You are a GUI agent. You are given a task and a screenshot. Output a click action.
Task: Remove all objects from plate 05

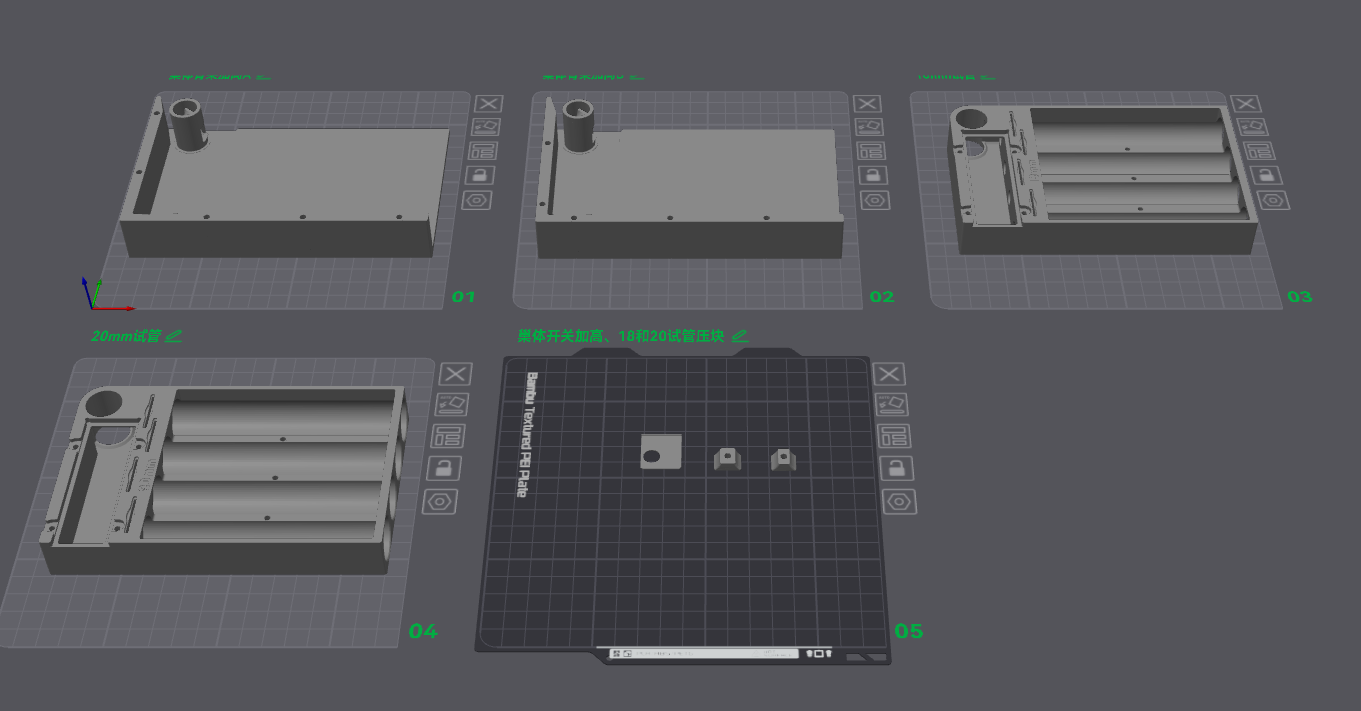[x=889, y=375]
